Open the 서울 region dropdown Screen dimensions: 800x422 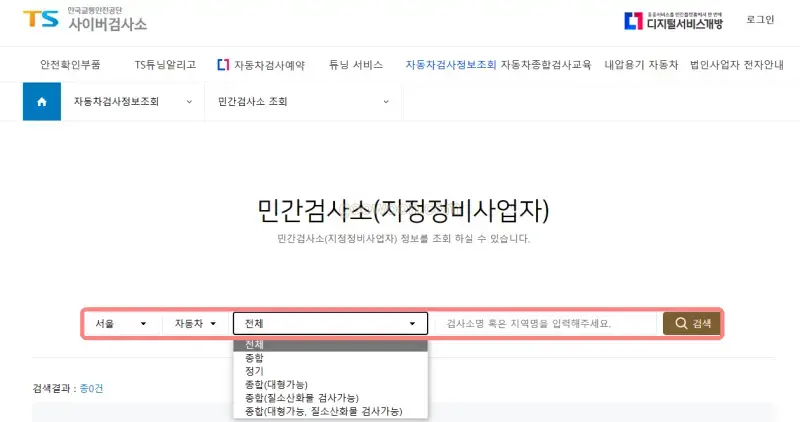pos(121,324)
